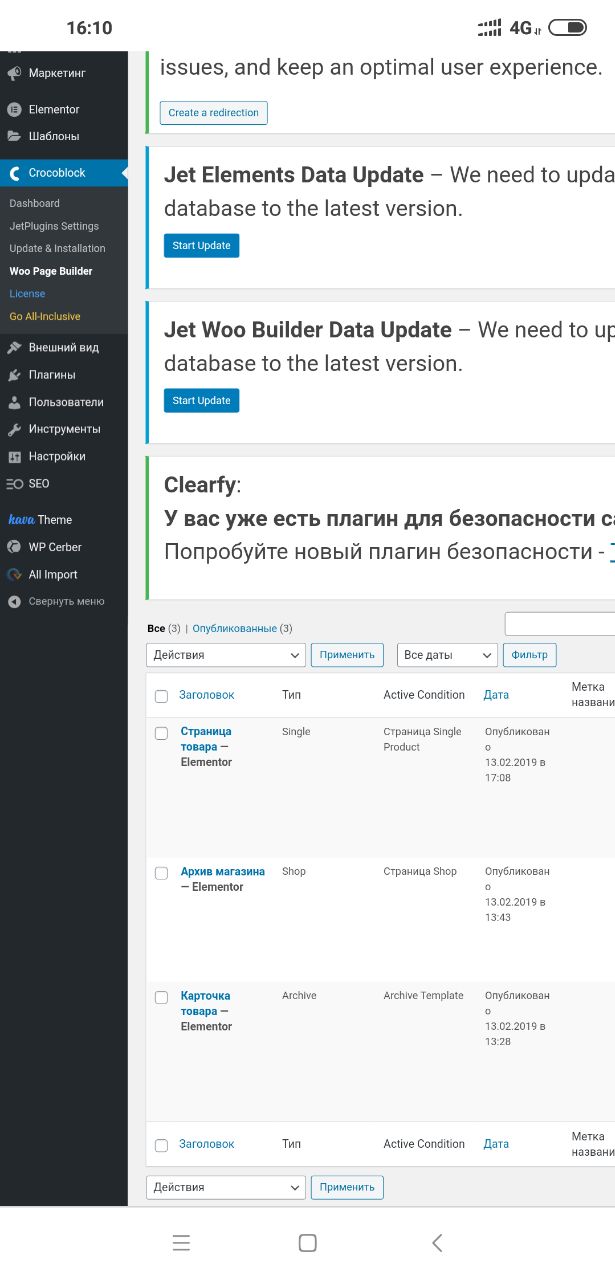The width and height of the screenshot is (615, 1280).
Task: Click the All Import icon
Action: (14, 575)
